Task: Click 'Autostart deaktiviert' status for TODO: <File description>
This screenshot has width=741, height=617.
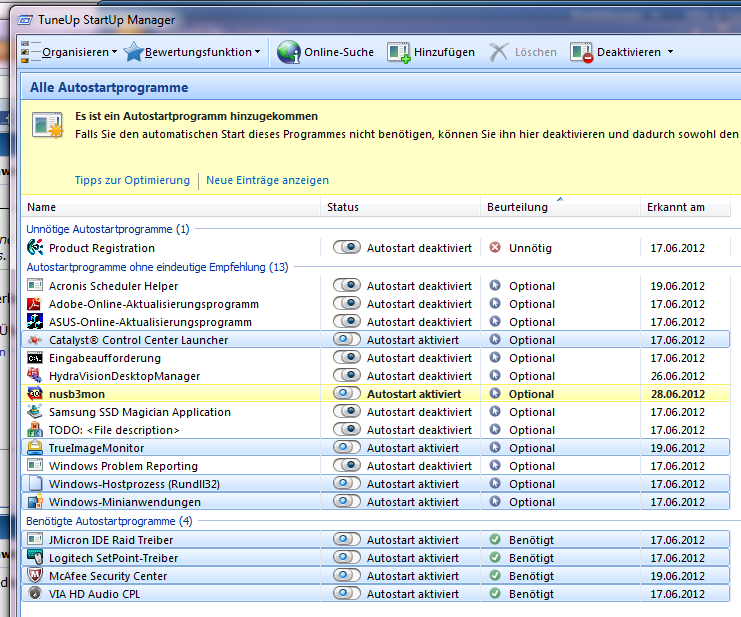Action: coord(419,430)
